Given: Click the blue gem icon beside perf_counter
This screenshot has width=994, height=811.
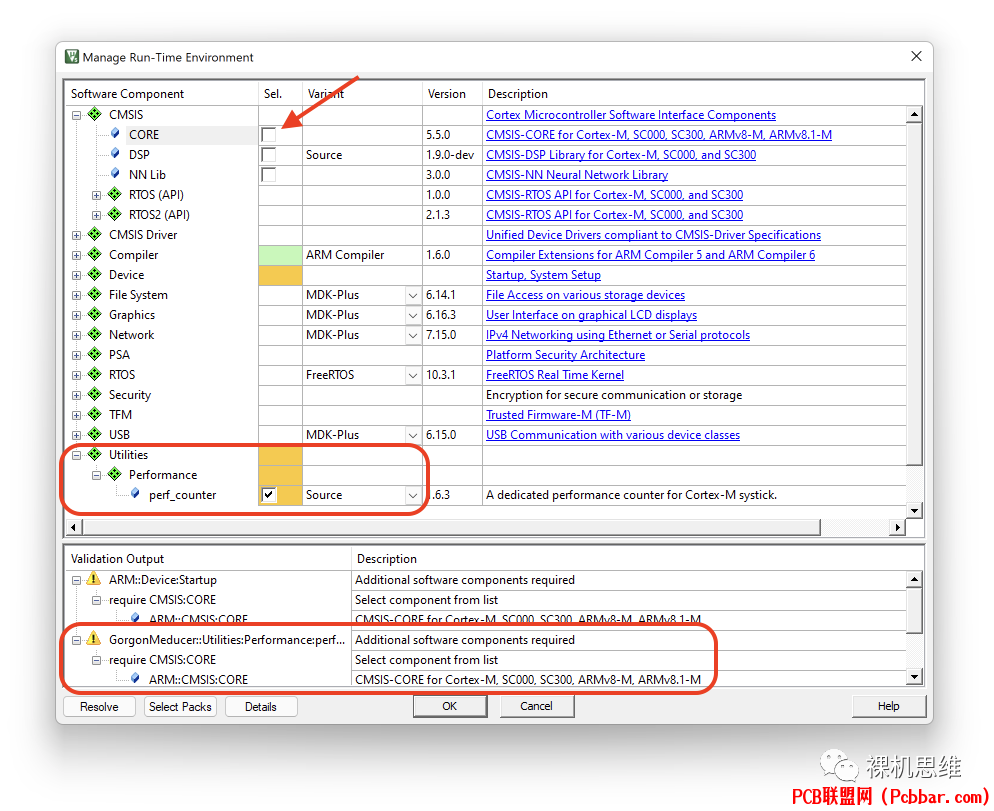Looking at the screenshot, I should tap(135, 494).
